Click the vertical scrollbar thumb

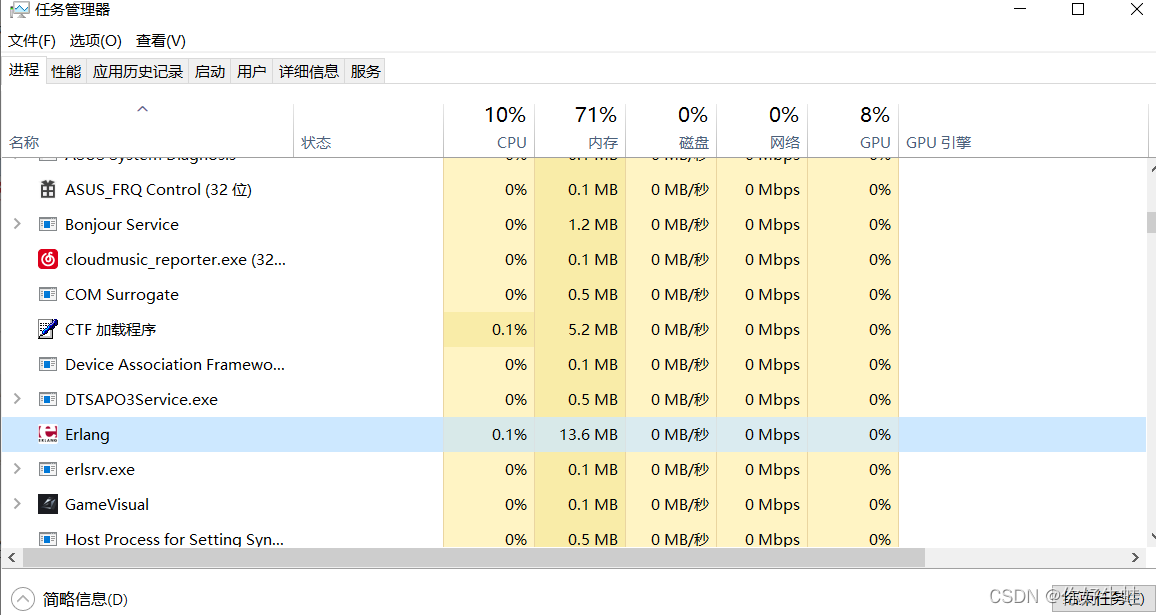(x=1152, y=223)
